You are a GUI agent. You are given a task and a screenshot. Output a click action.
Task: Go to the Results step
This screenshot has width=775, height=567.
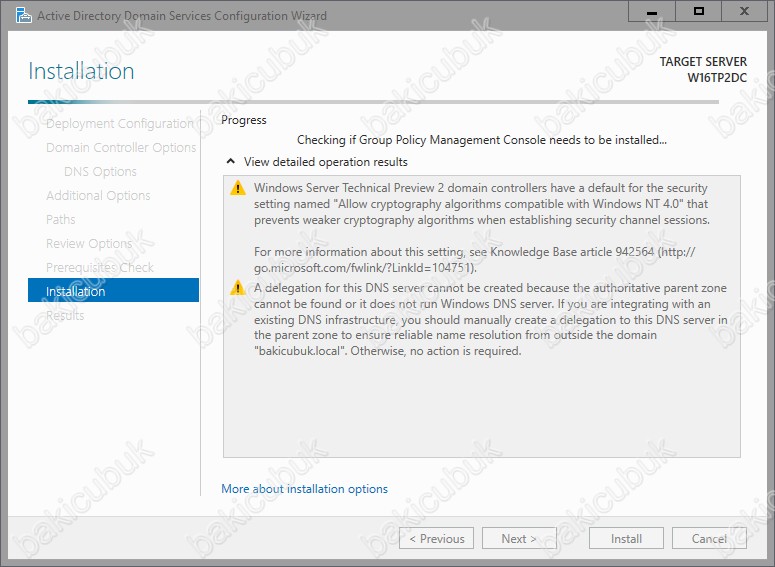pyautogui.click(x=65, y=316)
